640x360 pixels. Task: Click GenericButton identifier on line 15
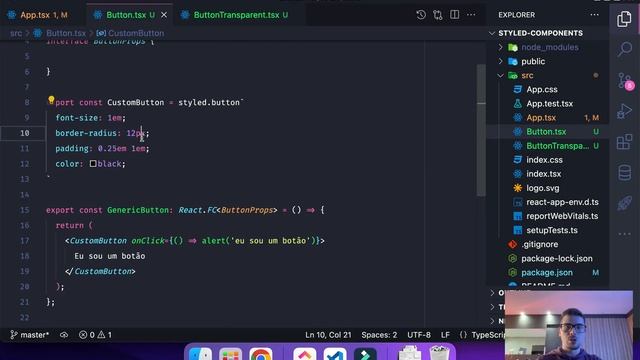click(x=138, y=210)
